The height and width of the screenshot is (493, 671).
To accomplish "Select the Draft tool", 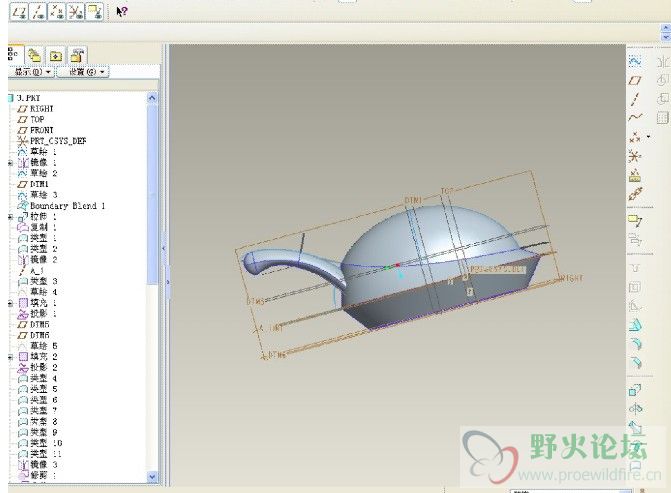I will 635,325.
